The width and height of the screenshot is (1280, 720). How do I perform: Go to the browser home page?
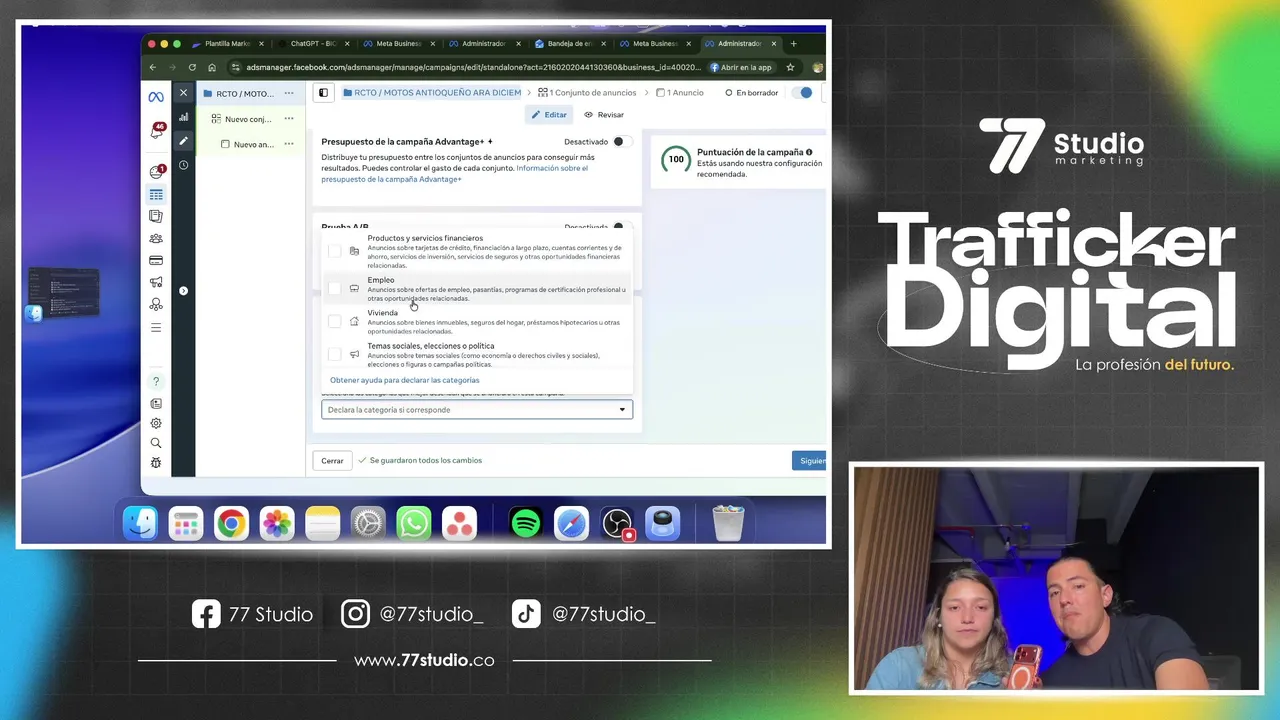212,68
